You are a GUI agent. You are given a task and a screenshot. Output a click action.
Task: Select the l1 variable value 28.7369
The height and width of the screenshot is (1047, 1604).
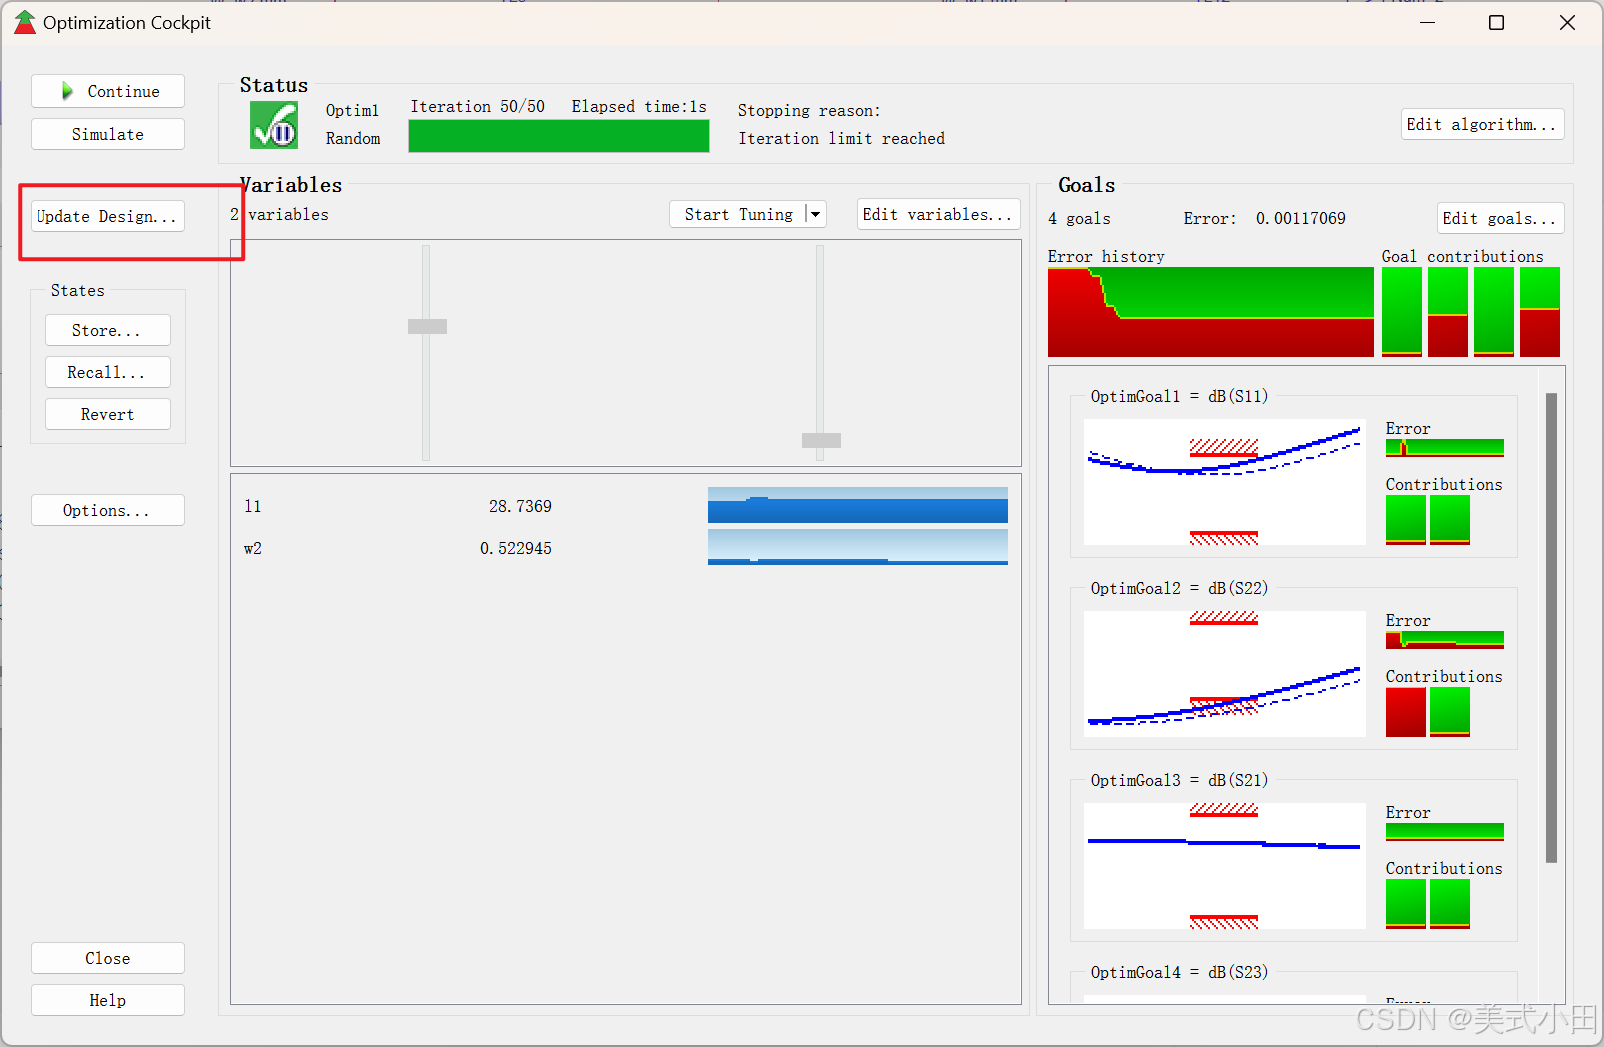[x=520, y=506]
